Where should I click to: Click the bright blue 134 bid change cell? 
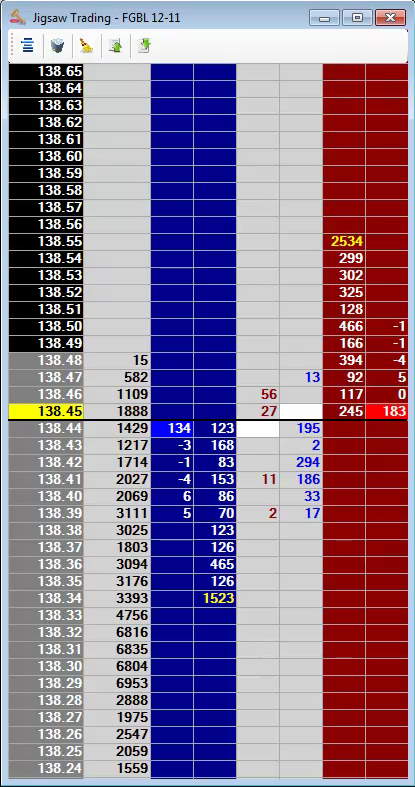coord(172,429)
